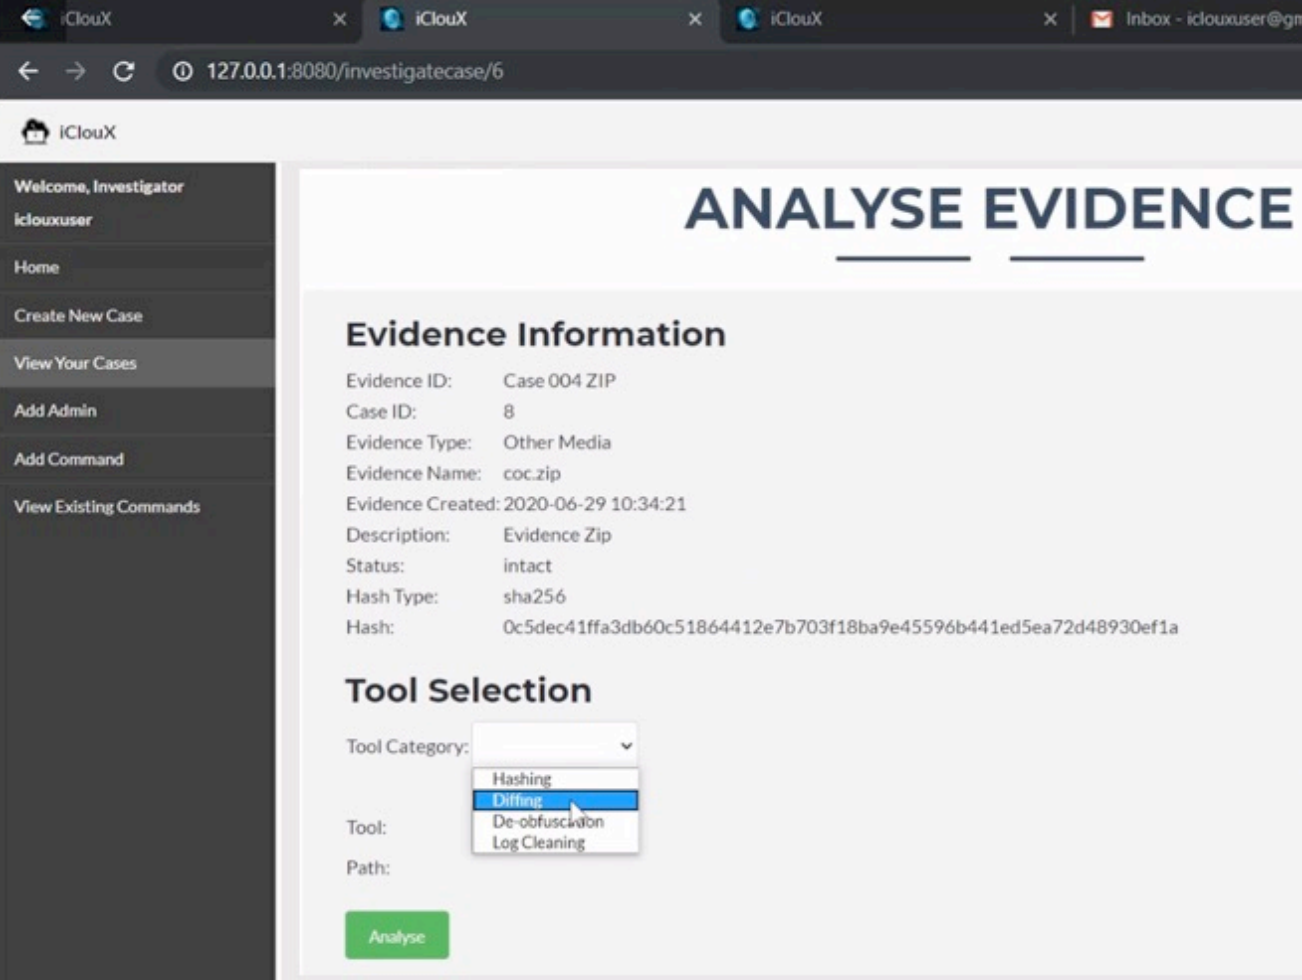Click the green Analyse button
1302x980 pixels.
pos(397,935)
